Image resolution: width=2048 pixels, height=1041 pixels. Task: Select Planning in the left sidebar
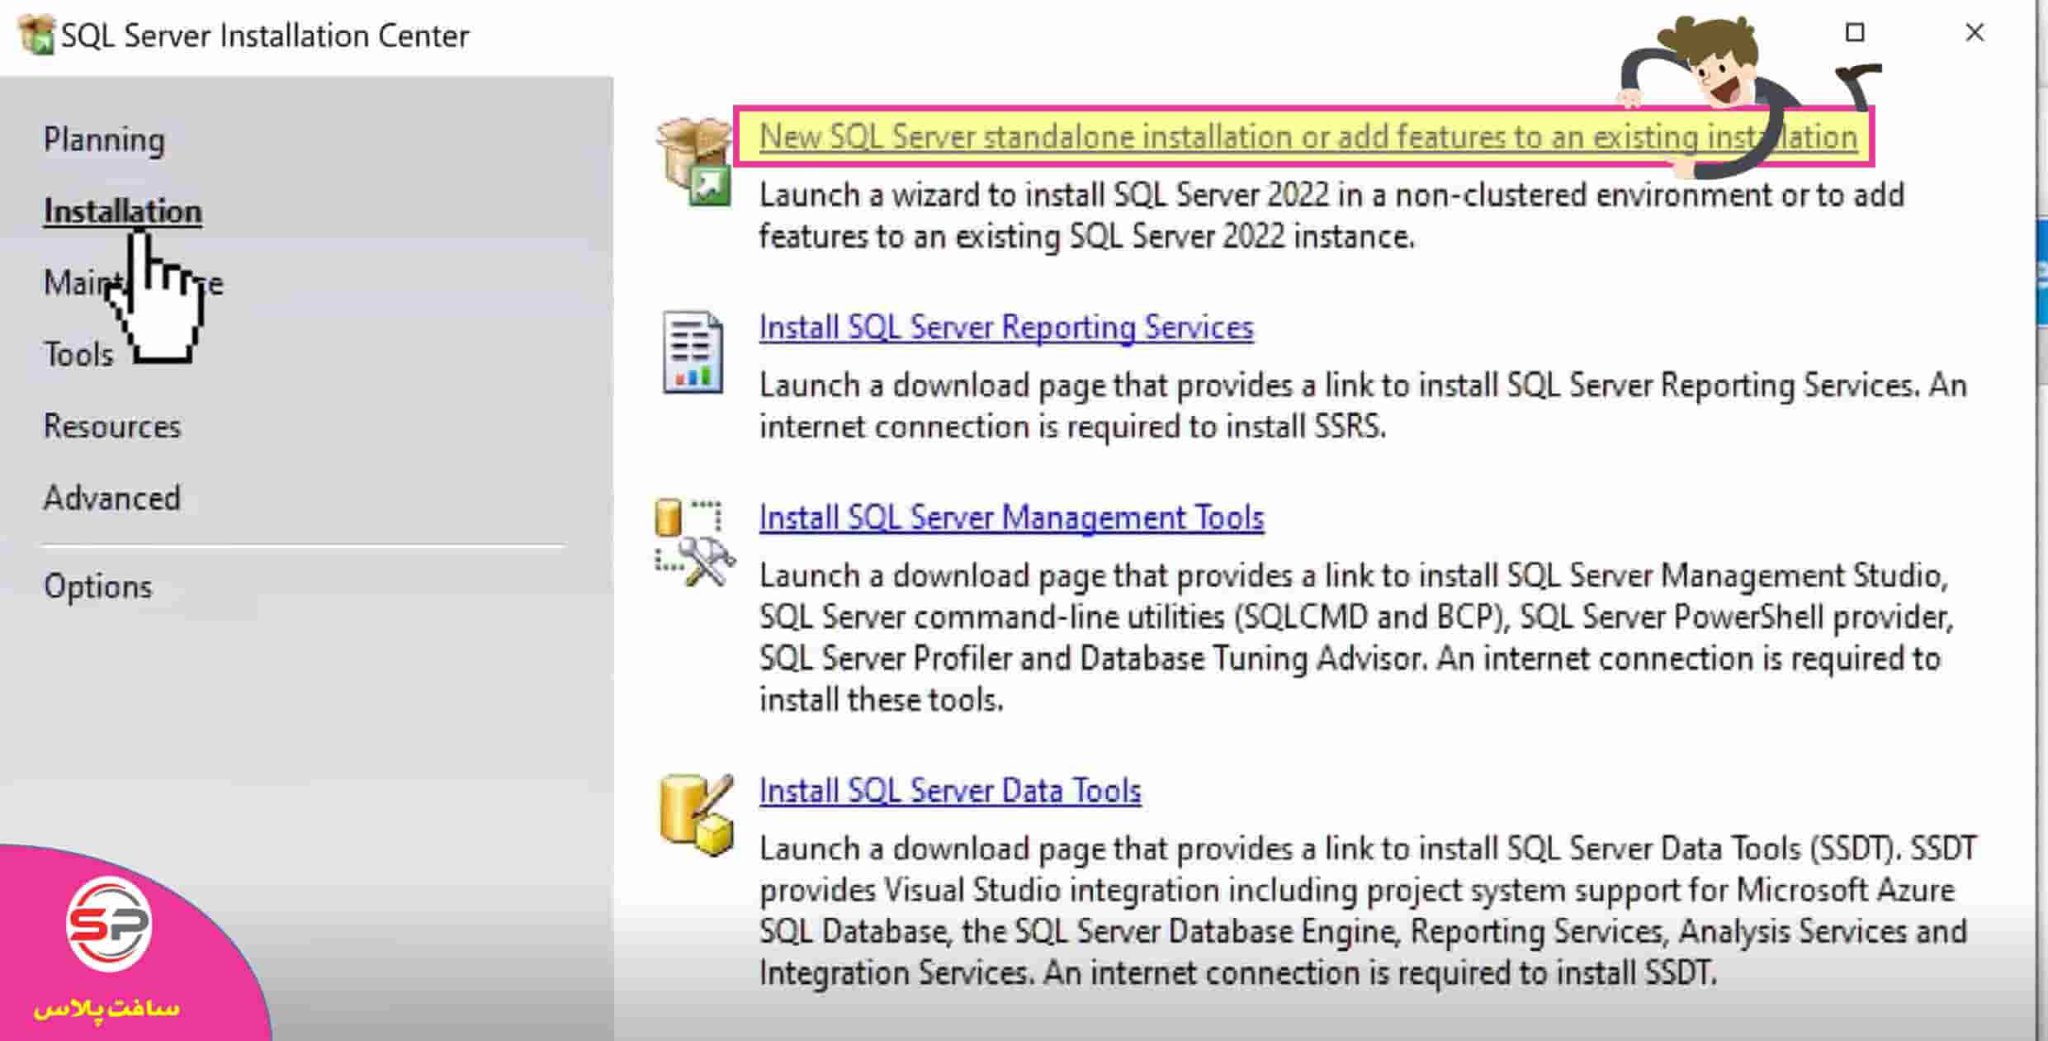(104, 140)
